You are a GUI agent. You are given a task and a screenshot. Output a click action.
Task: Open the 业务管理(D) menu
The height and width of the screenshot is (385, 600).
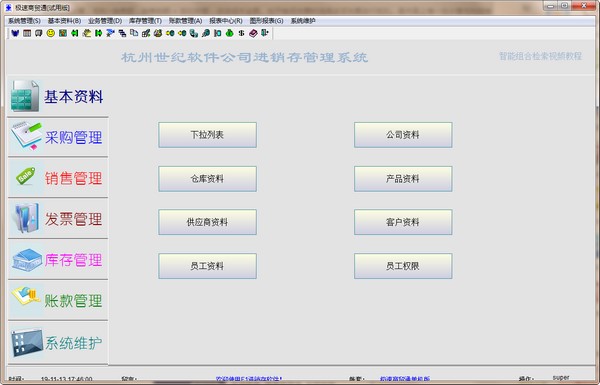[x=105, y=21]
